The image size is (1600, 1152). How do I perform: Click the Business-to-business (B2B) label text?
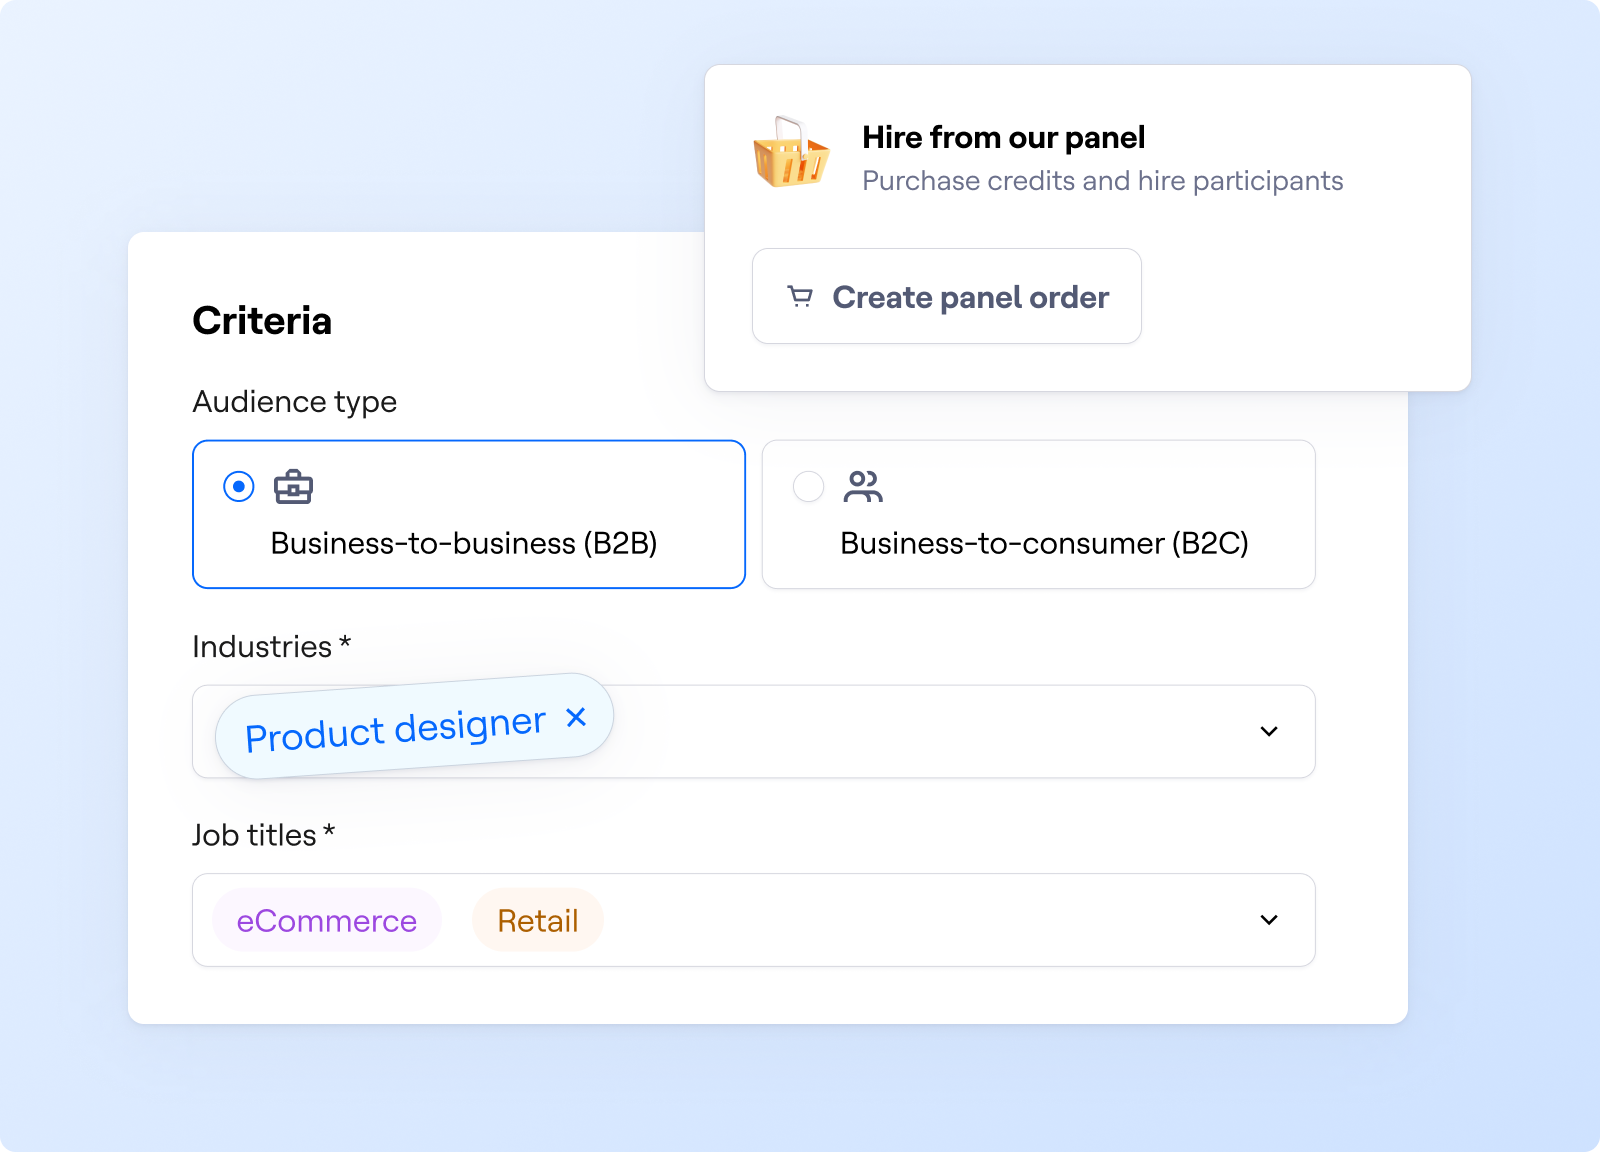pyautogui.click(x=464, y=543)
